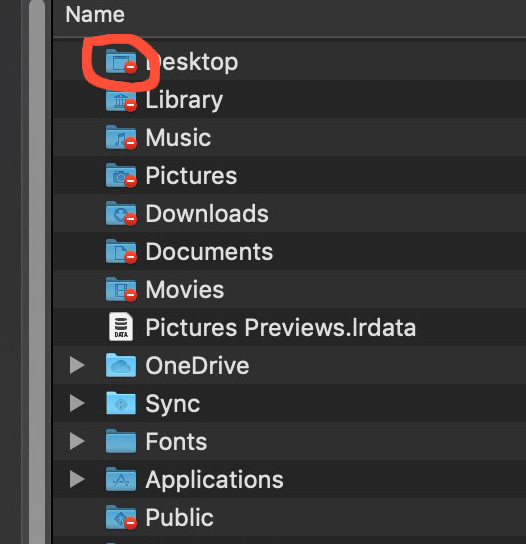Click the Pictures Previews.lrdata file icon
The image size is (526, 544).
click(x=121, y=327)
